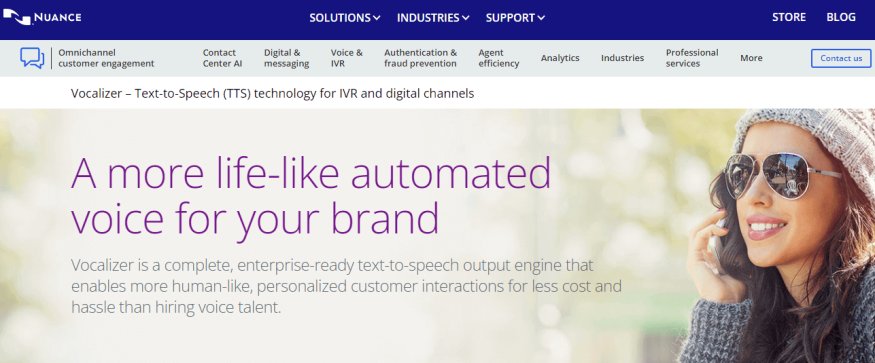Open the Industries dropdown in the top bar

point(433,18)
